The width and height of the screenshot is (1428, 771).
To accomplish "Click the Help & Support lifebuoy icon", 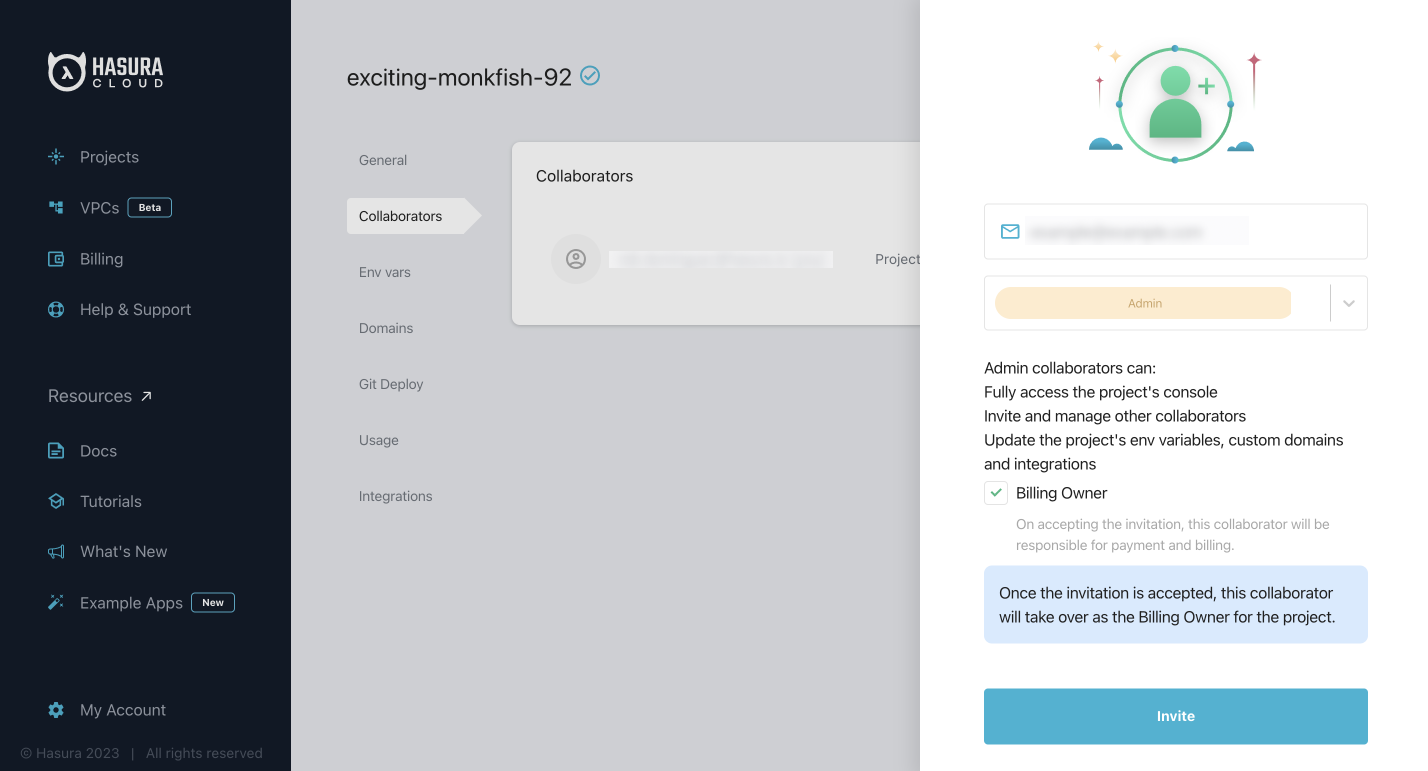I will 56,310.
